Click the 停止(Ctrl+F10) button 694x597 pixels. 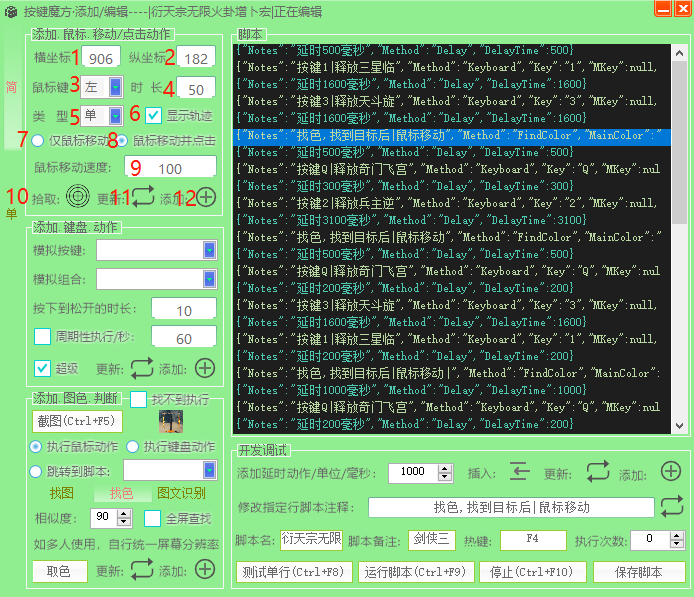pos(532,572)
